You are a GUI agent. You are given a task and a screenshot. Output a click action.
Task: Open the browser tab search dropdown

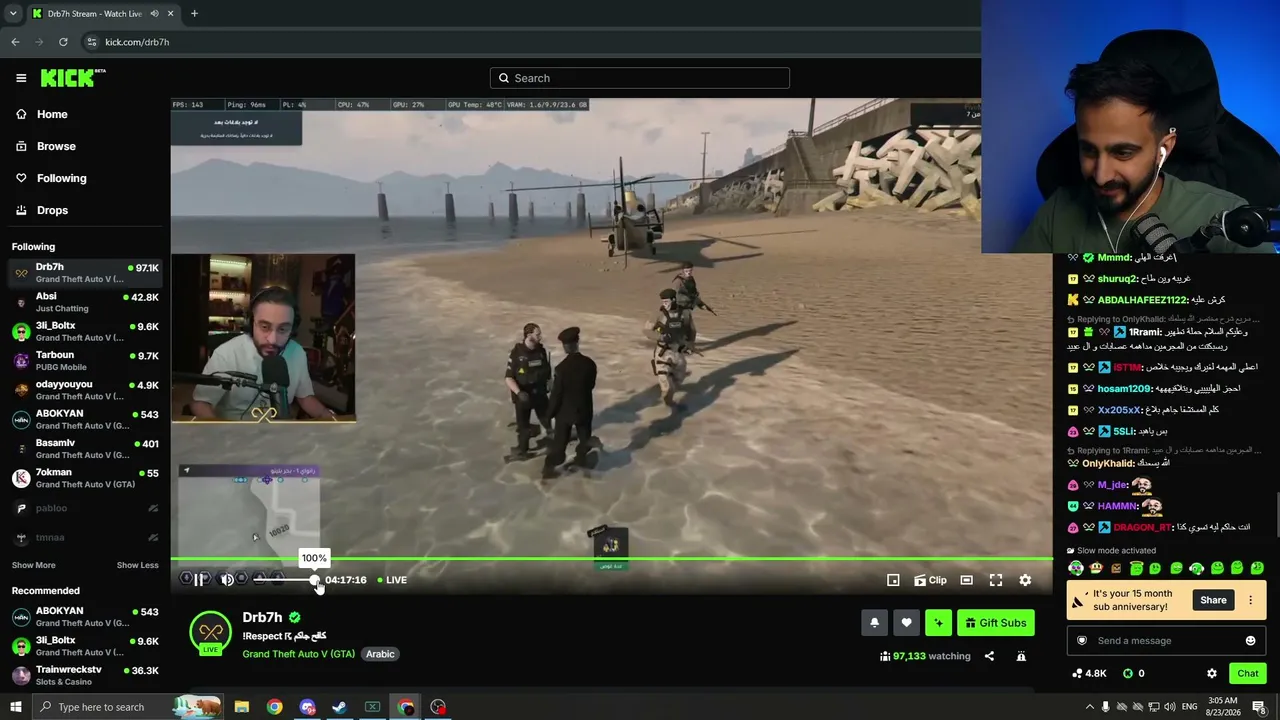[x=13, y=13]
